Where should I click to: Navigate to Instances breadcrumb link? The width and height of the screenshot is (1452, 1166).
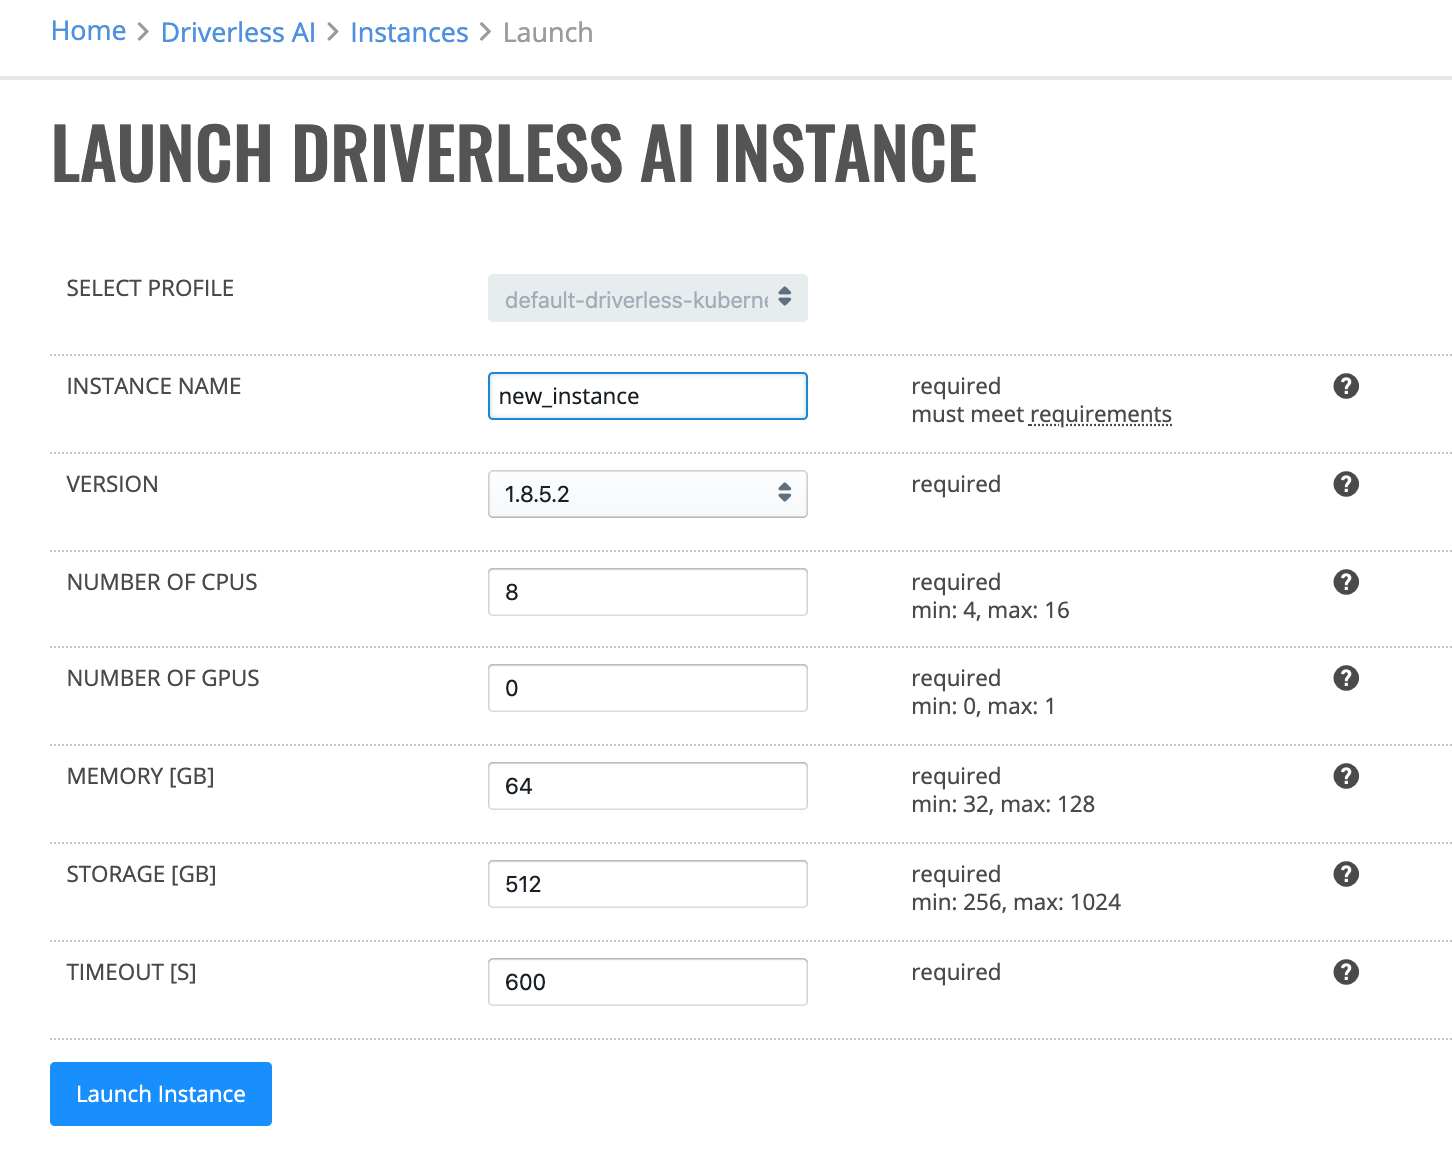click(x=409, y=33)
